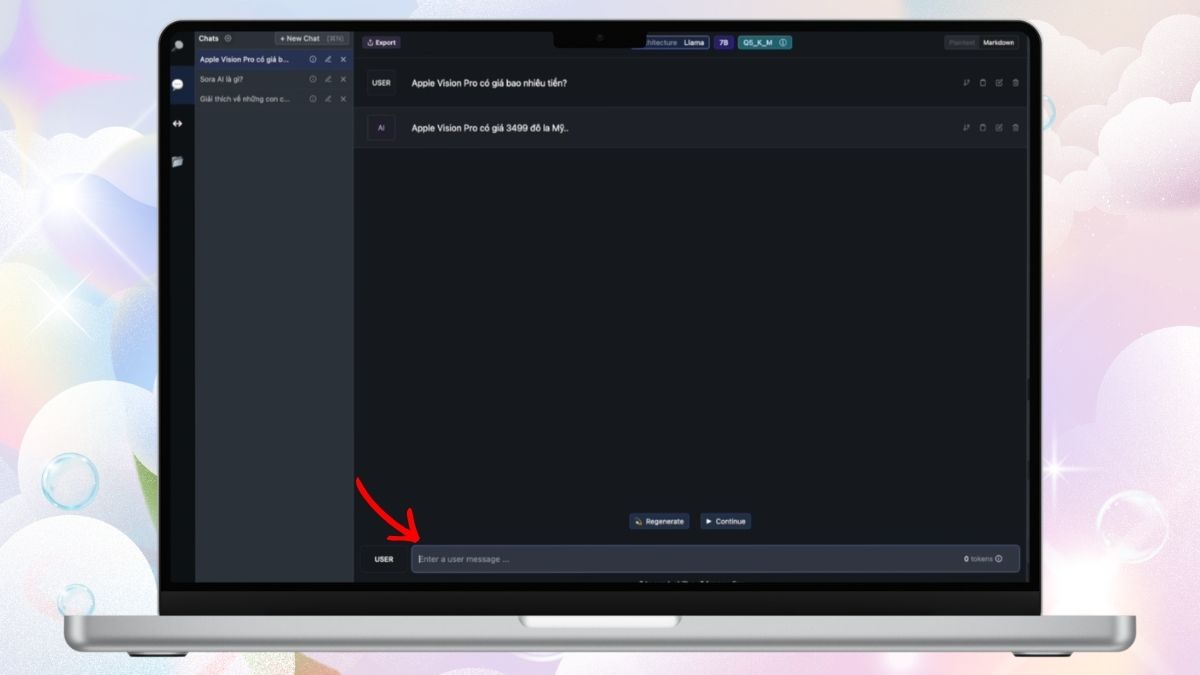Delete the 'Sora AI là gì?' chat
The width and height of the screenshot is (1200, 675).
(343, 79)
